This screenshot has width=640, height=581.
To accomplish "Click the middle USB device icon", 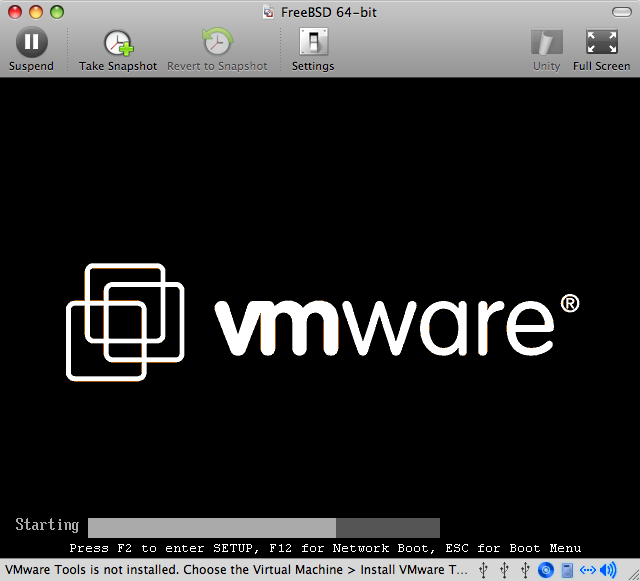I will pyautogui.click(x=505, y=570).
